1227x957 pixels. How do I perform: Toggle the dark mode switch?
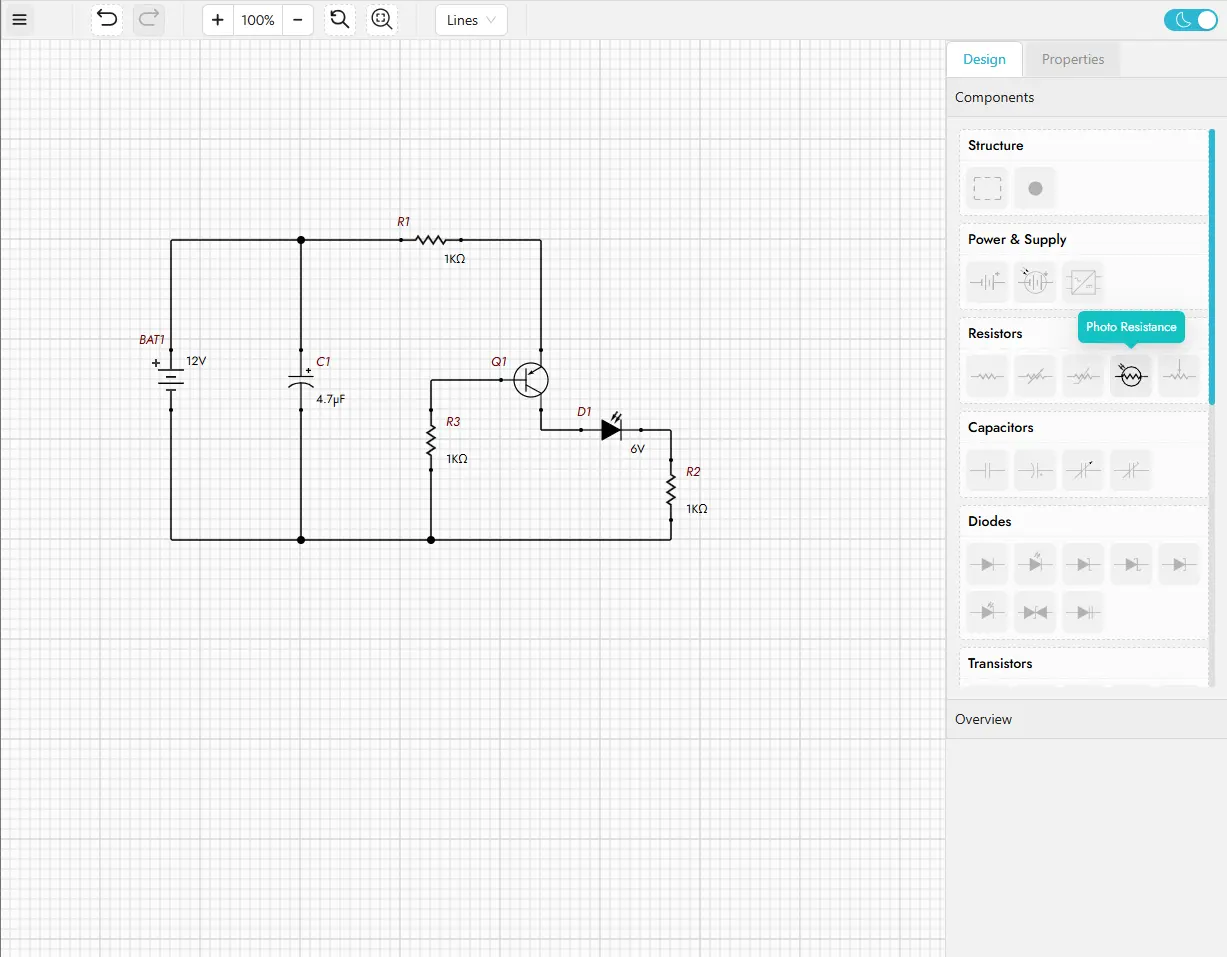click(x=1190, y=20)
